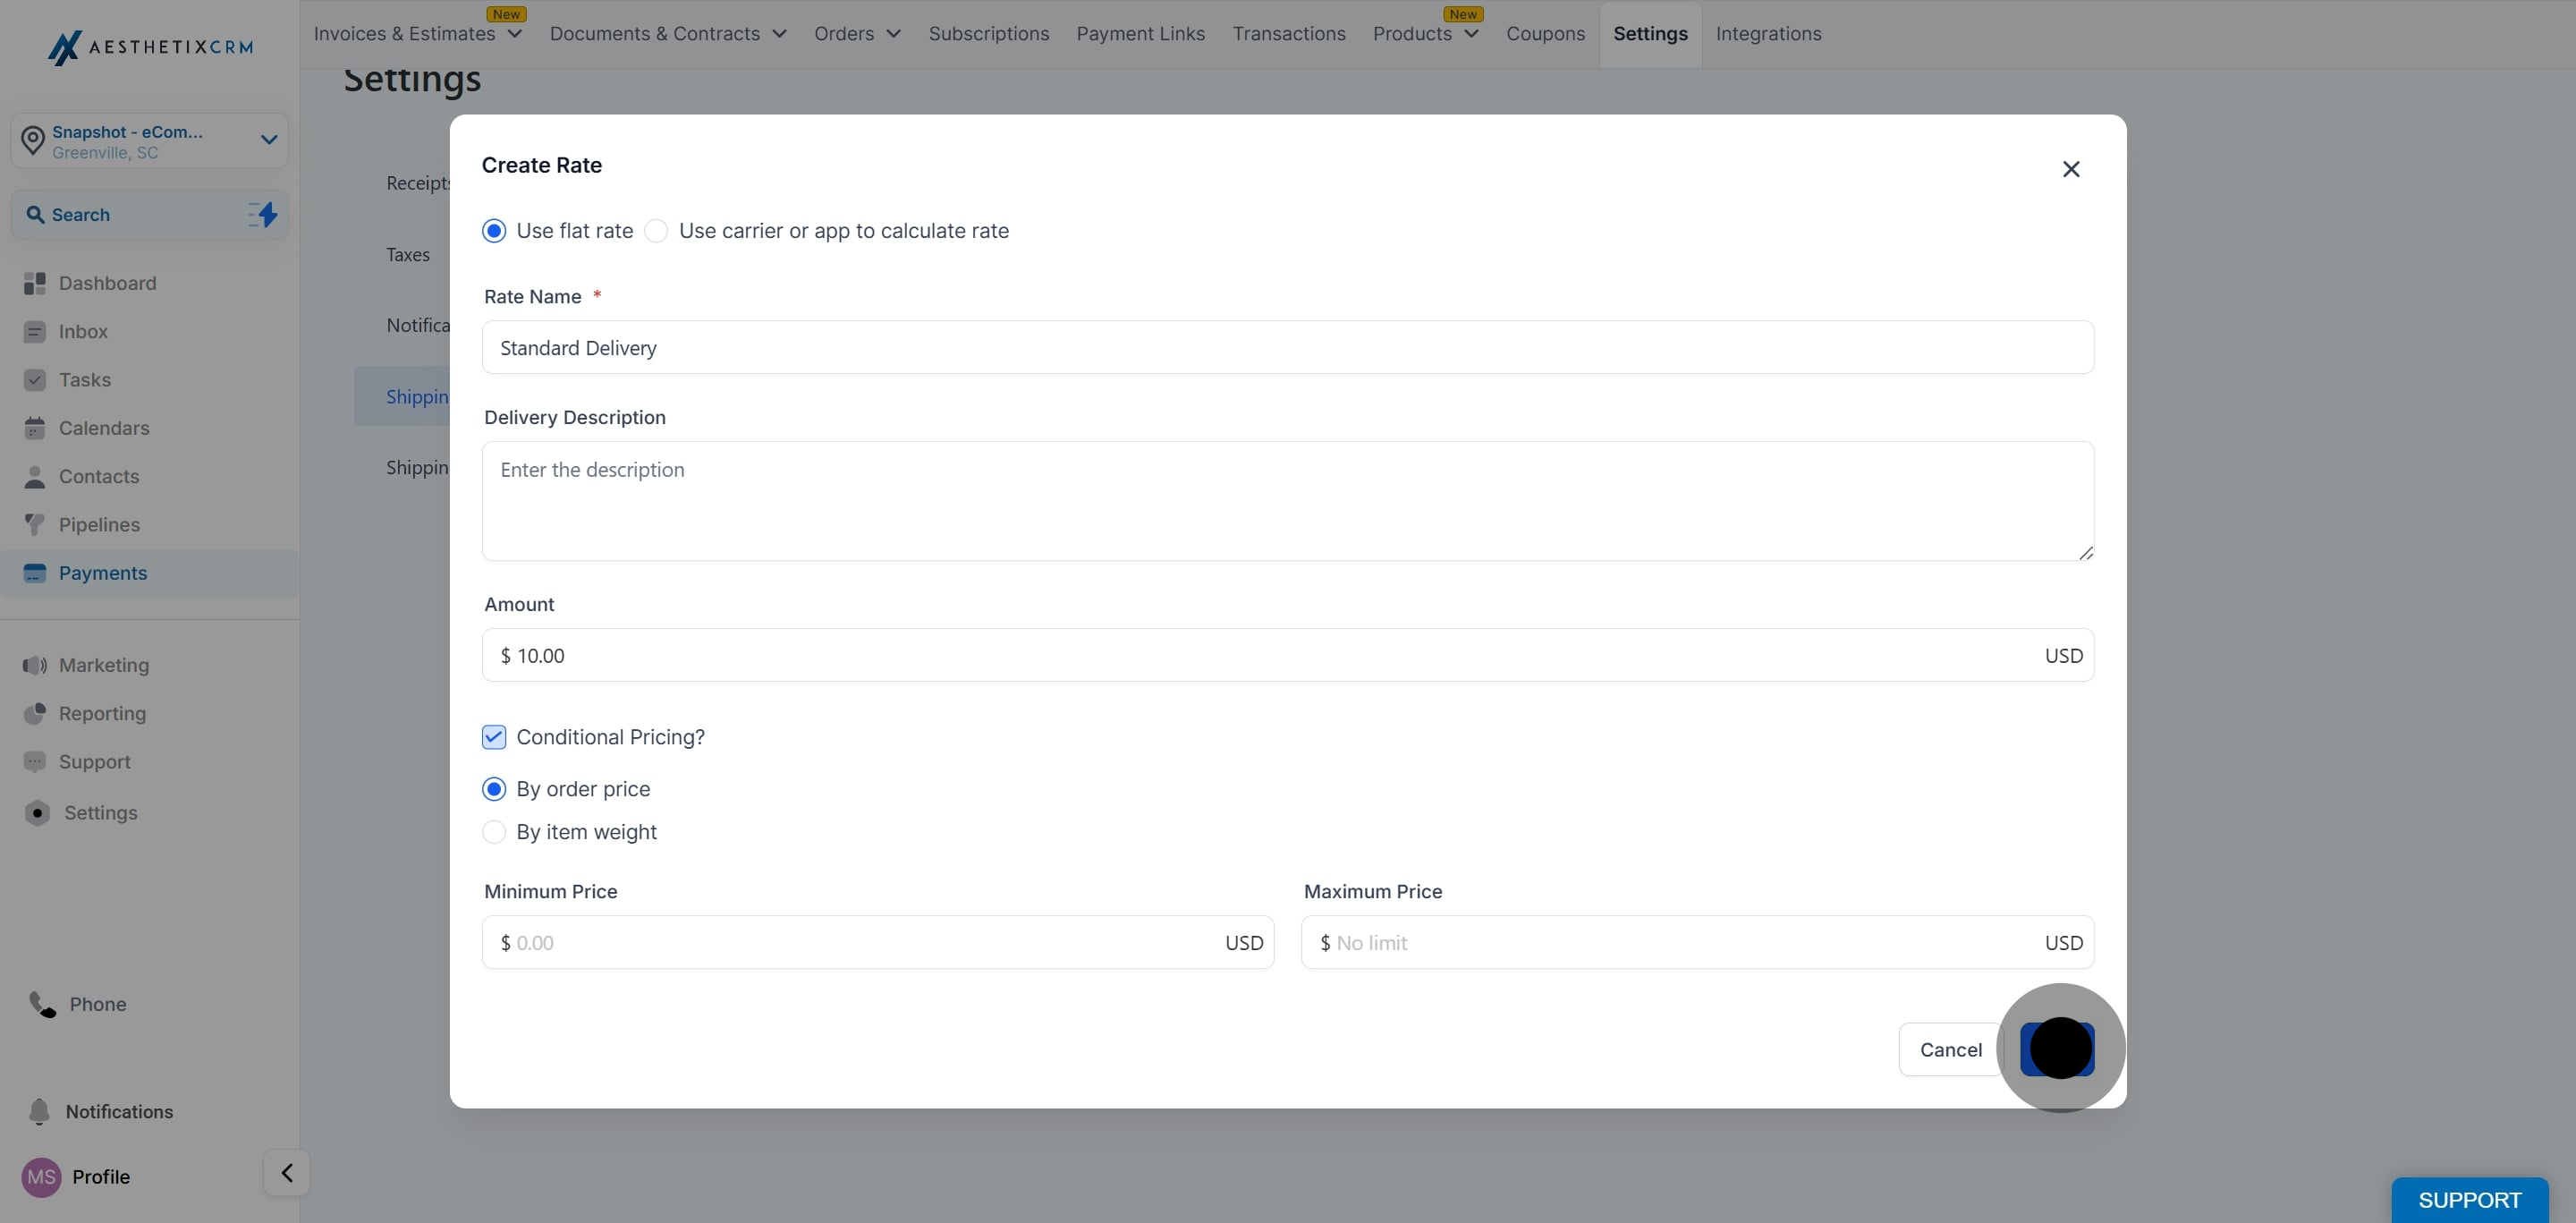The width and height of the screenshot is (2576, 1223).
Task: Click the quick actions lightning icon
Action: tap(263, 215)
